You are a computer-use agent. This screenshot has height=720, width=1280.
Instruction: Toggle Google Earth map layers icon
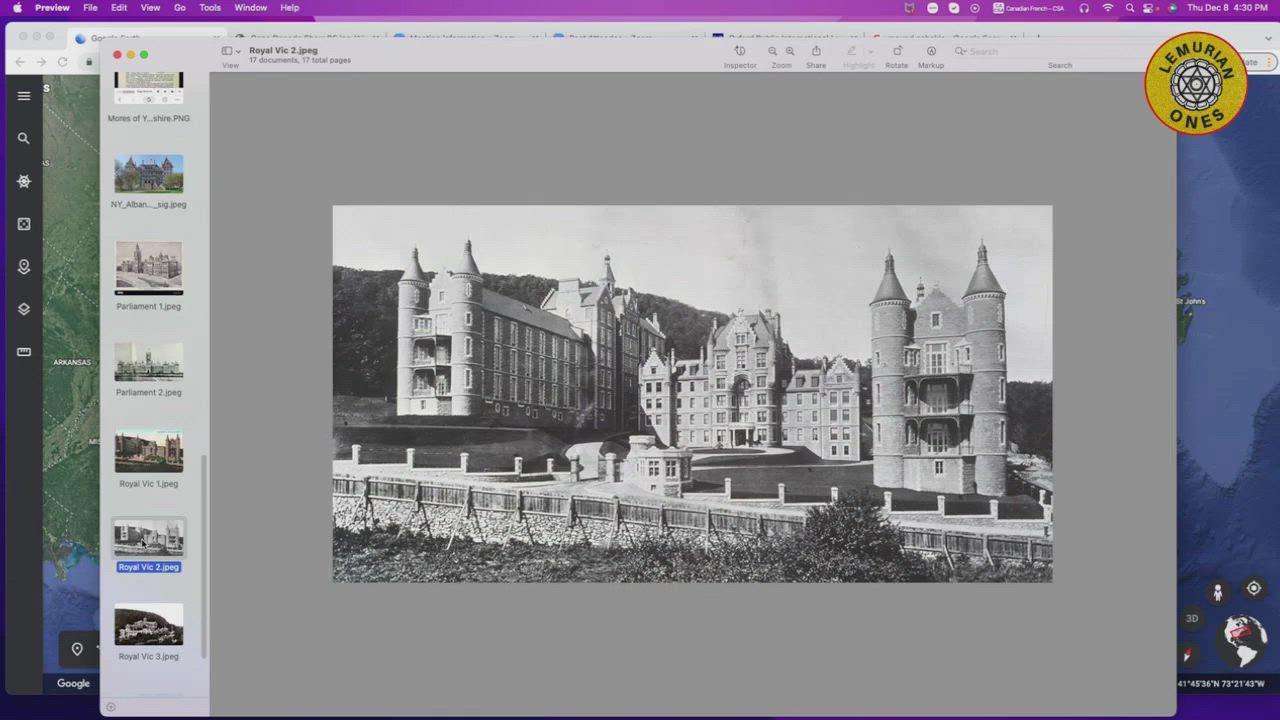point(24,309)
